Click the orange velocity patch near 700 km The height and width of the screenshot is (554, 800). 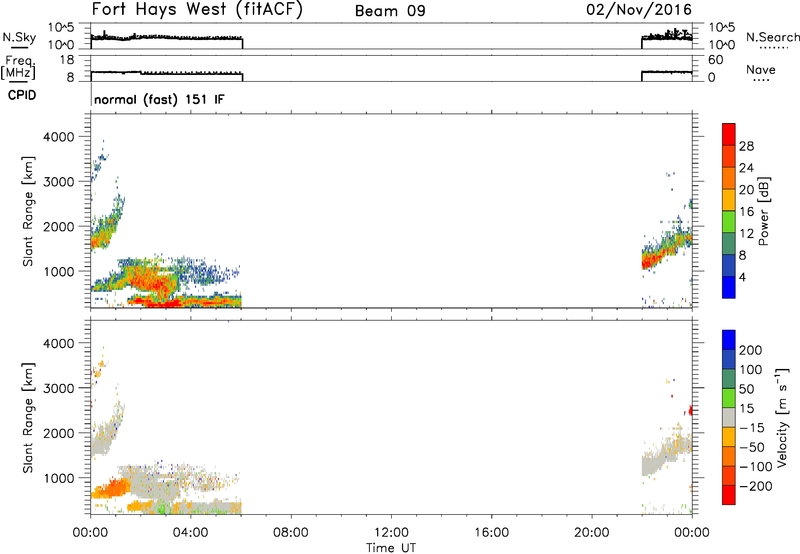(111, 489)
